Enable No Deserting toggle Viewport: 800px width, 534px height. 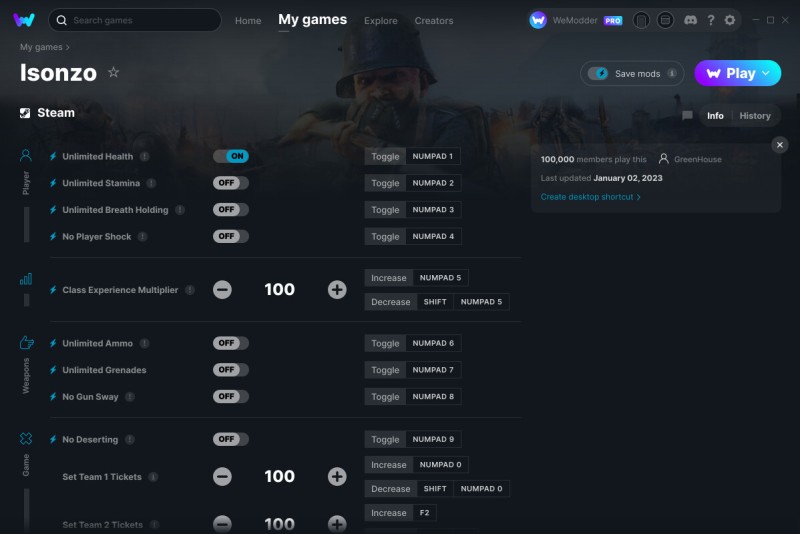[231, 439]
